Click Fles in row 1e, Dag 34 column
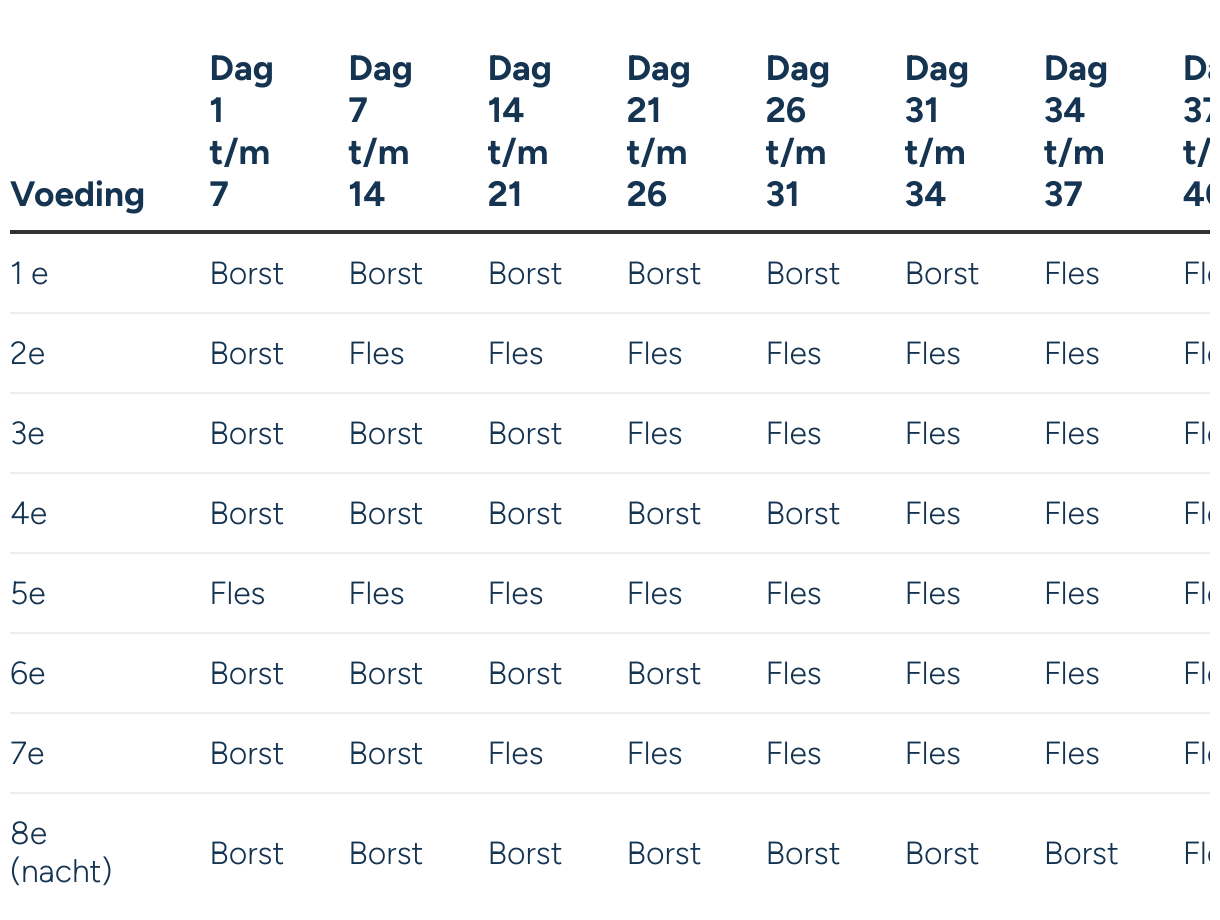Viewport: 1220px width, 920px height. coord(1072,274)
